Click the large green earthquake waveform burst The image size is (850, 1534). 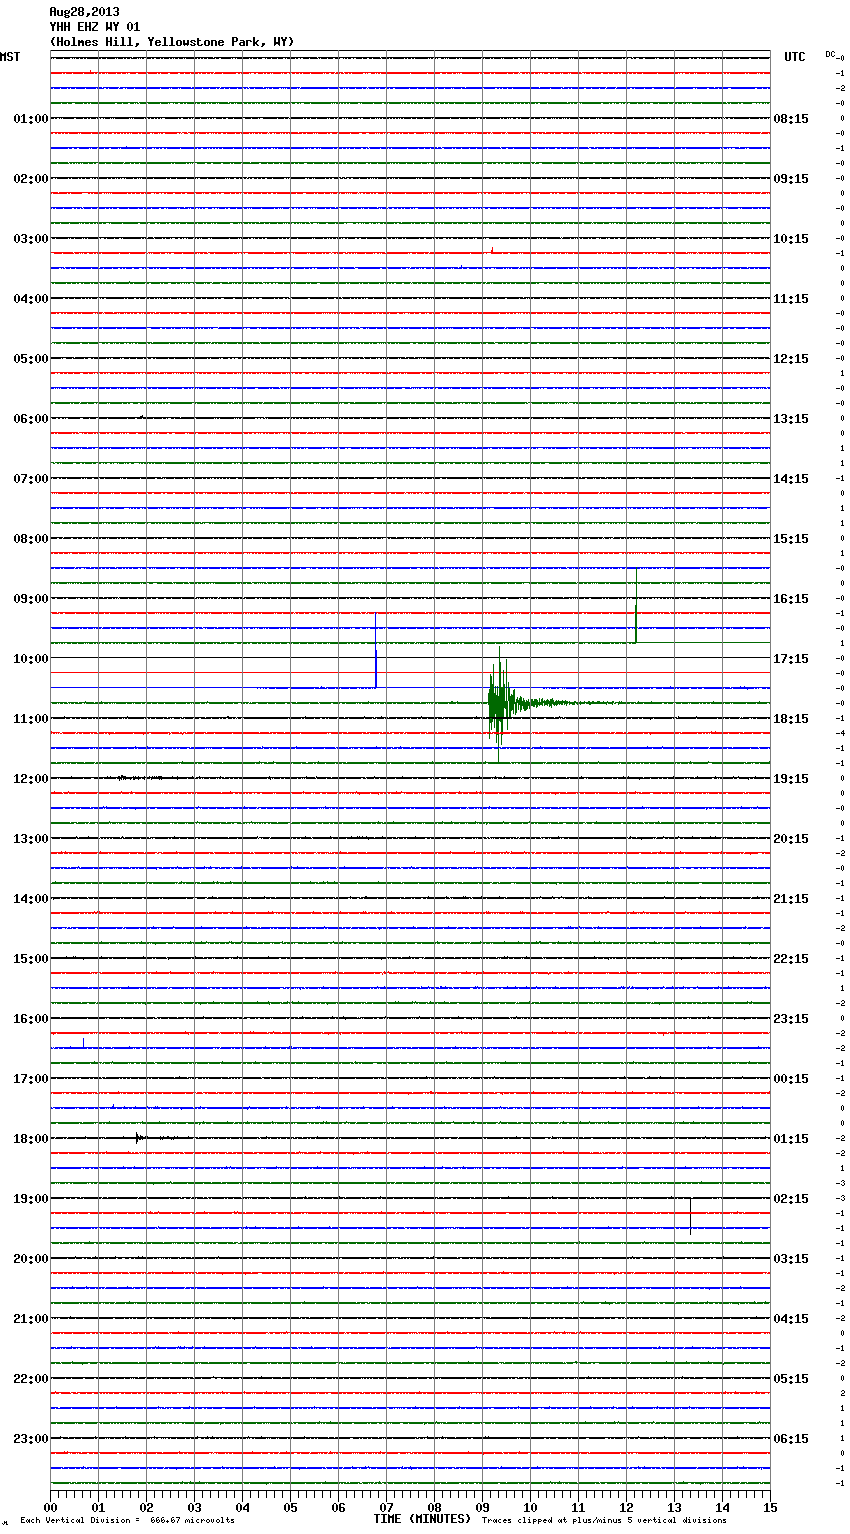499,703
